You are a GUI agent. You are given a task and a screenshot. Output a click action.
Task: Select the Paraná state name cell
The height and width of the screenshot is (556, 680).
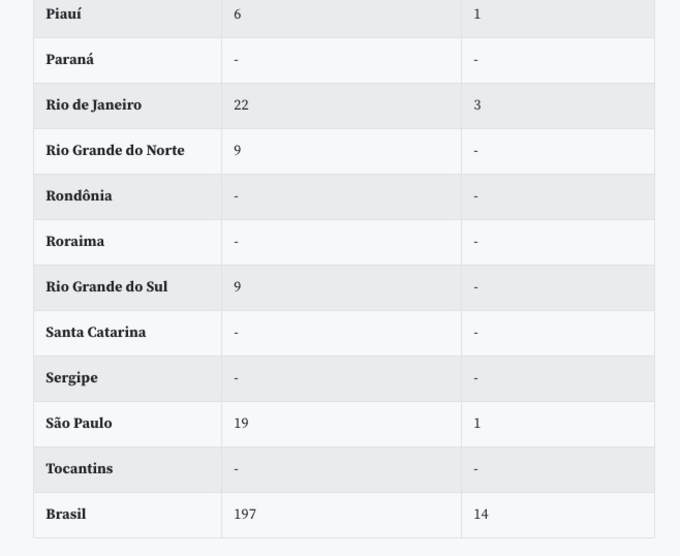pos(70,59)
